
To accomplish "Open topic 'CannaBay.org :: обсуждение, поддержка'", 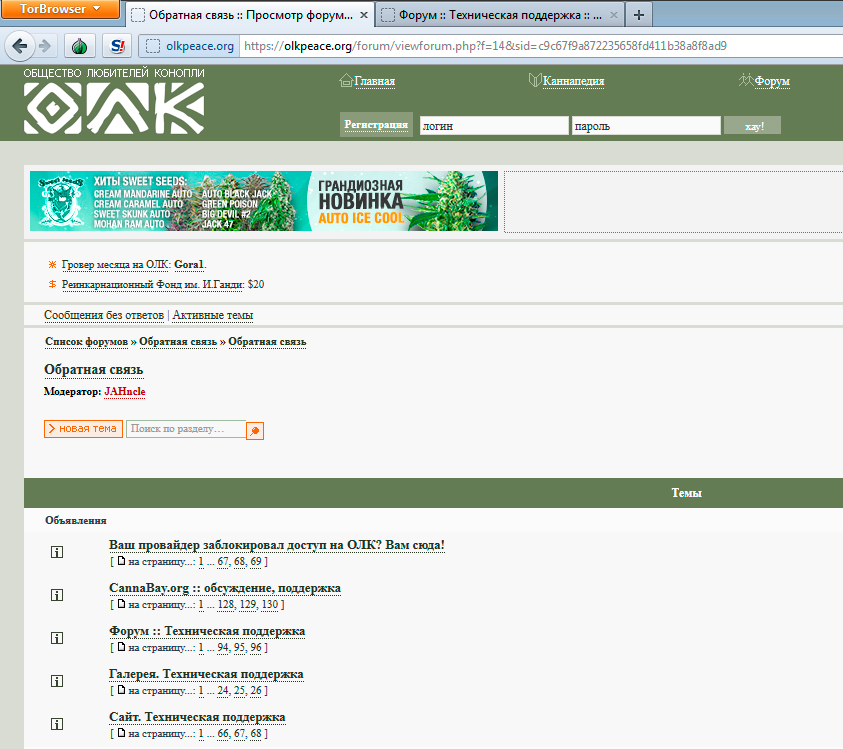I will pyautogui.click(x=225, y=588).
